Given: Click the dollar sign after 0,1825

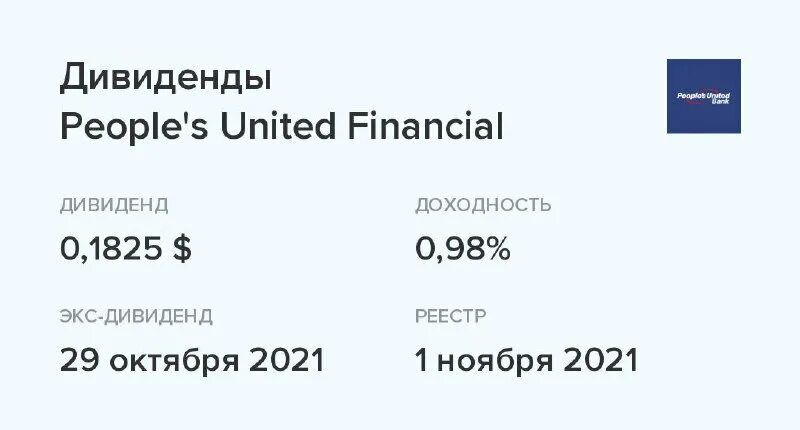Looking at the screenshot, I should click(x=181, y=250).
